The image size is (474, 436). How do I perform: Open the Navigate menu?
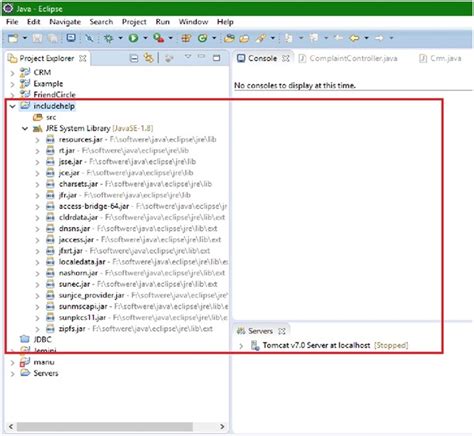tap(65, 22)
